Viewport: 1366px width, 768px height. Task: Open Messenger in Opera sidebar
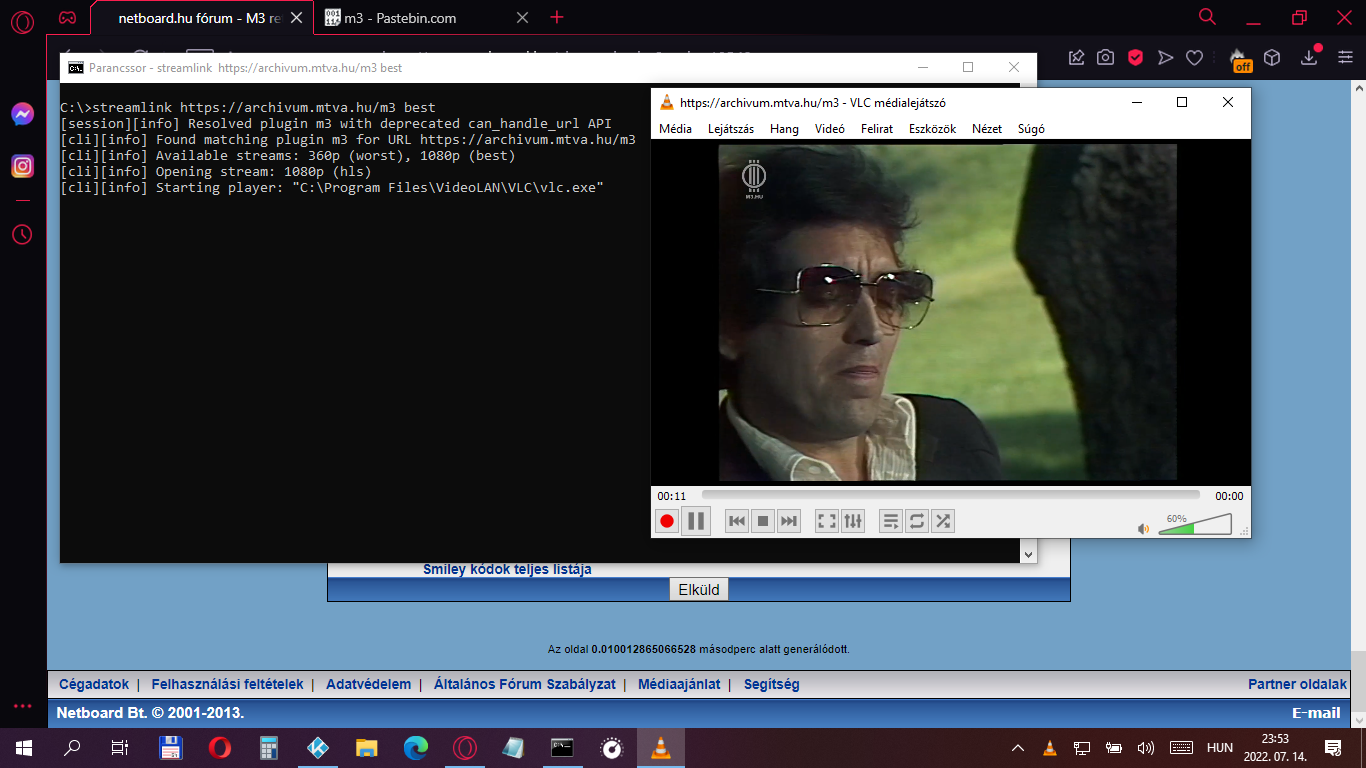click(22, 114)
